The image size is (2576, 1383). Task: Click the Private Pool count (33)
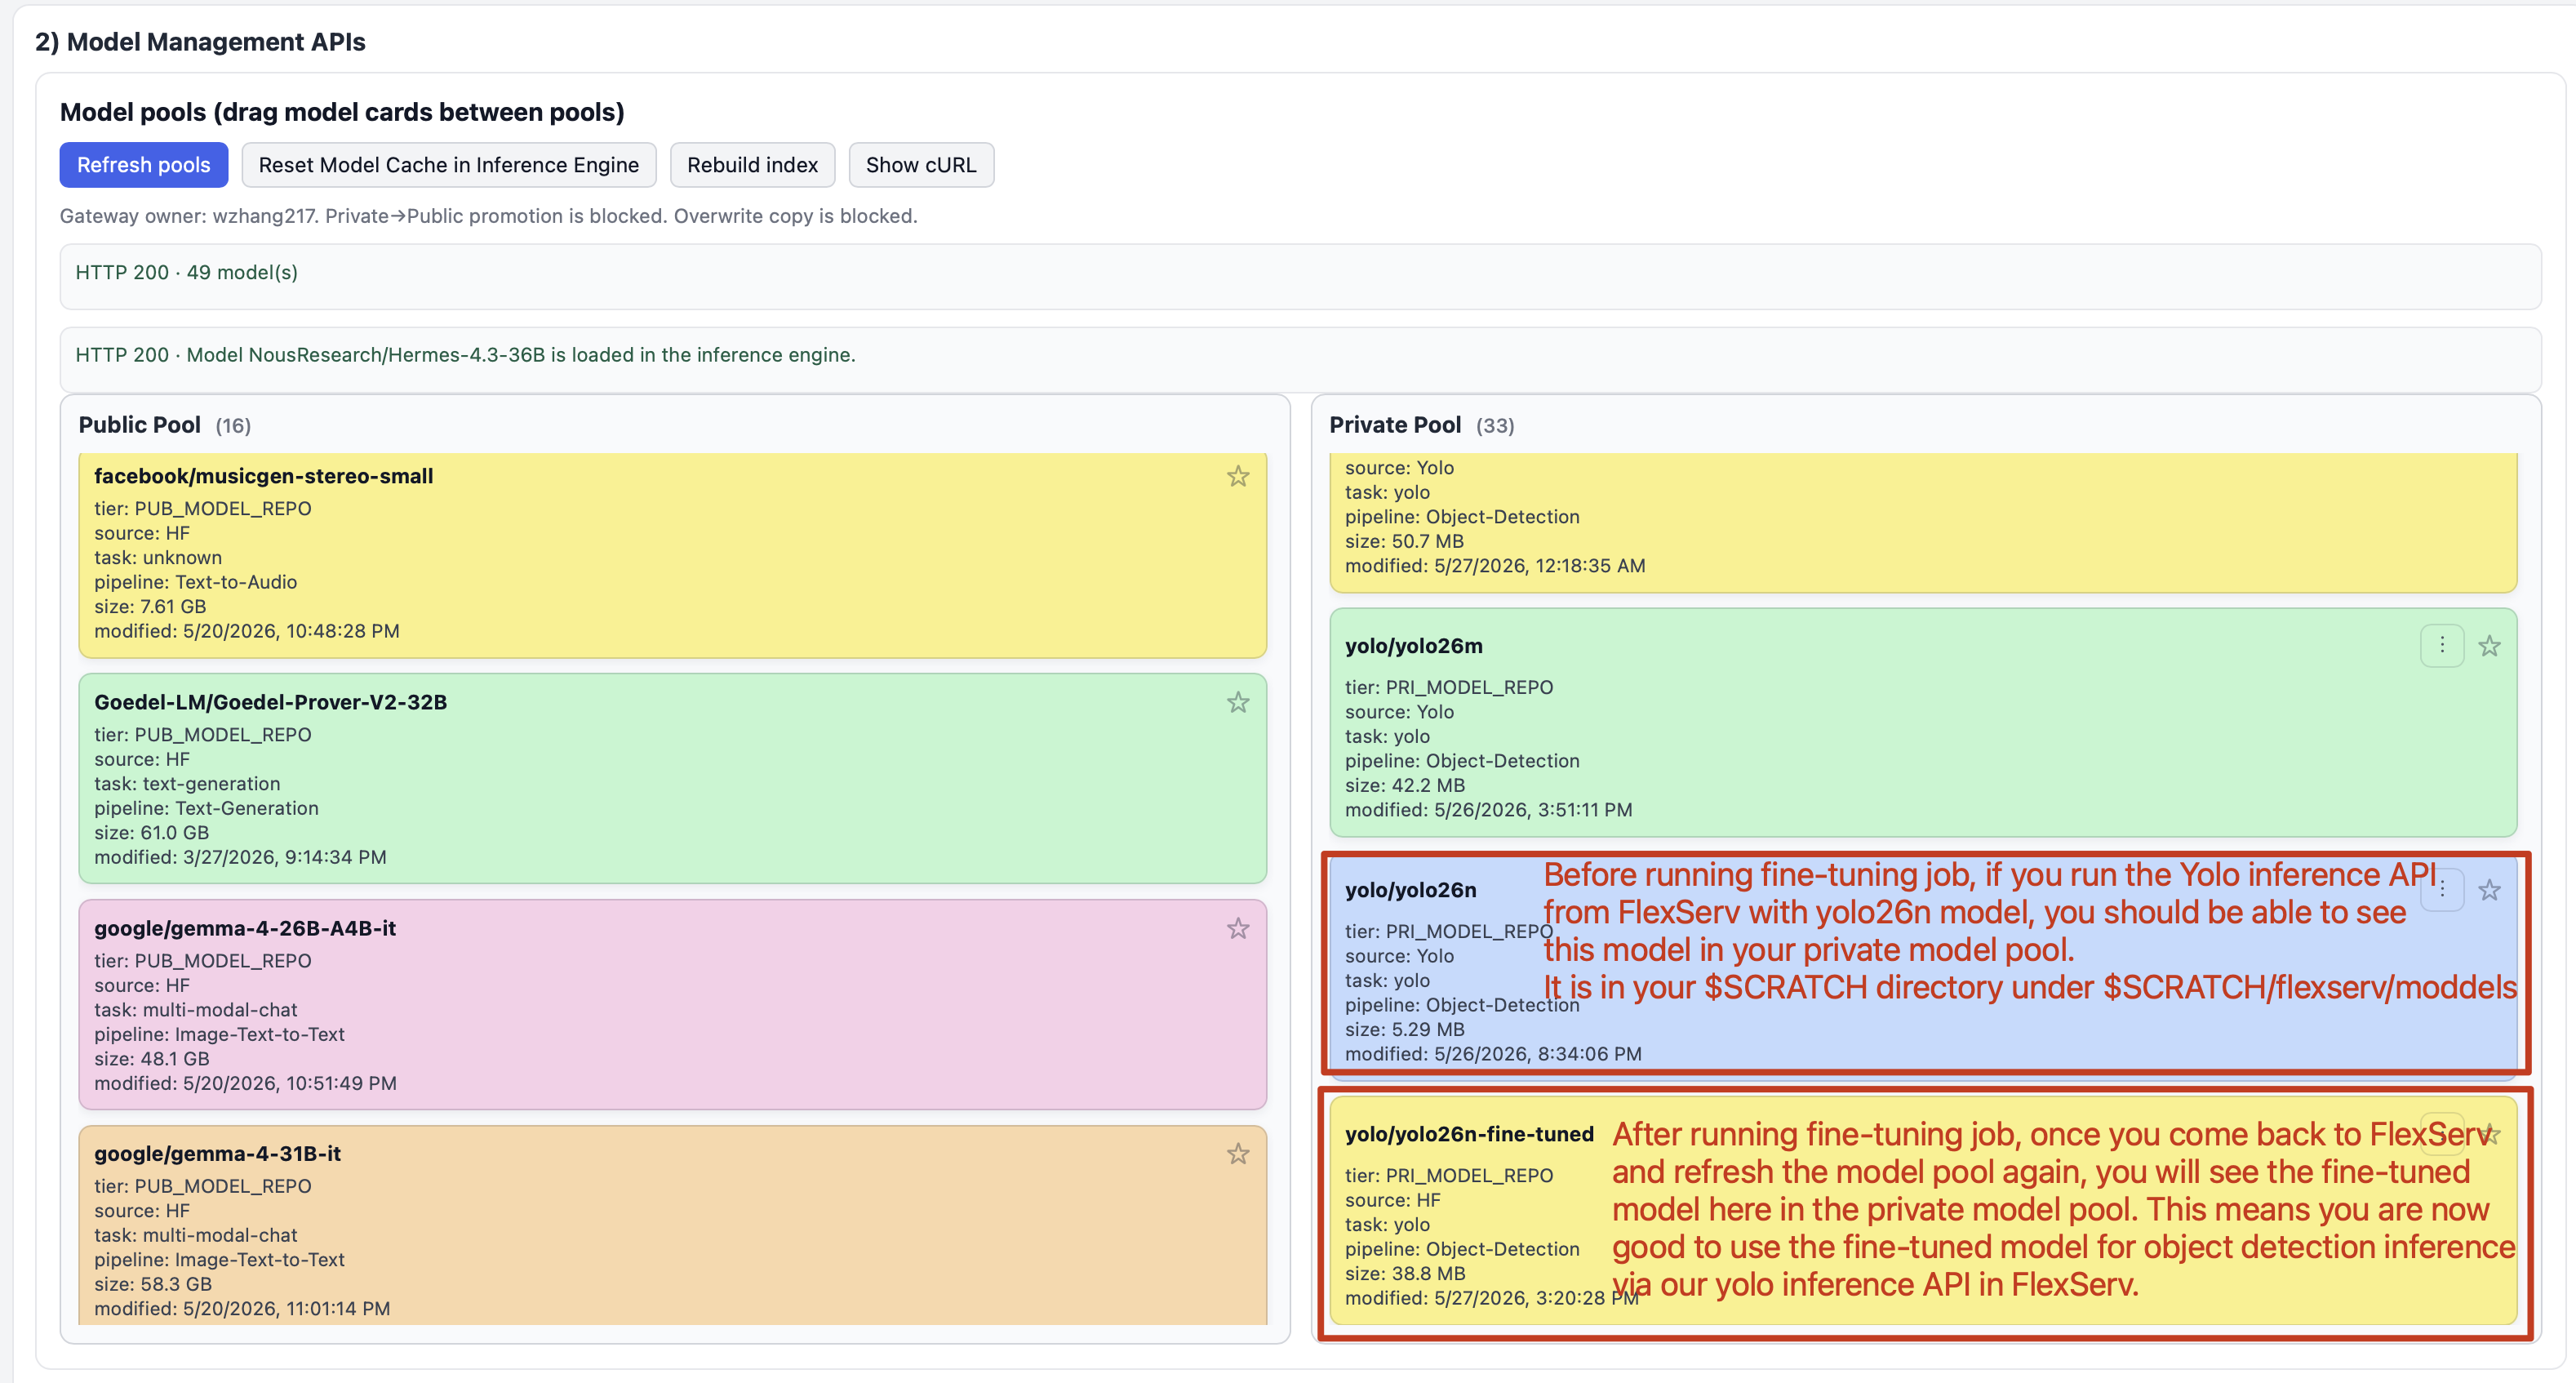1495,426
